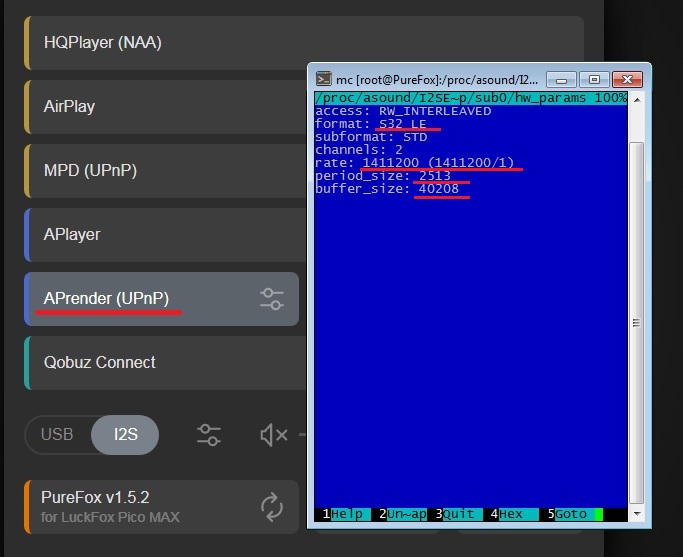Maximize the mc terminal window

(594, 78)
